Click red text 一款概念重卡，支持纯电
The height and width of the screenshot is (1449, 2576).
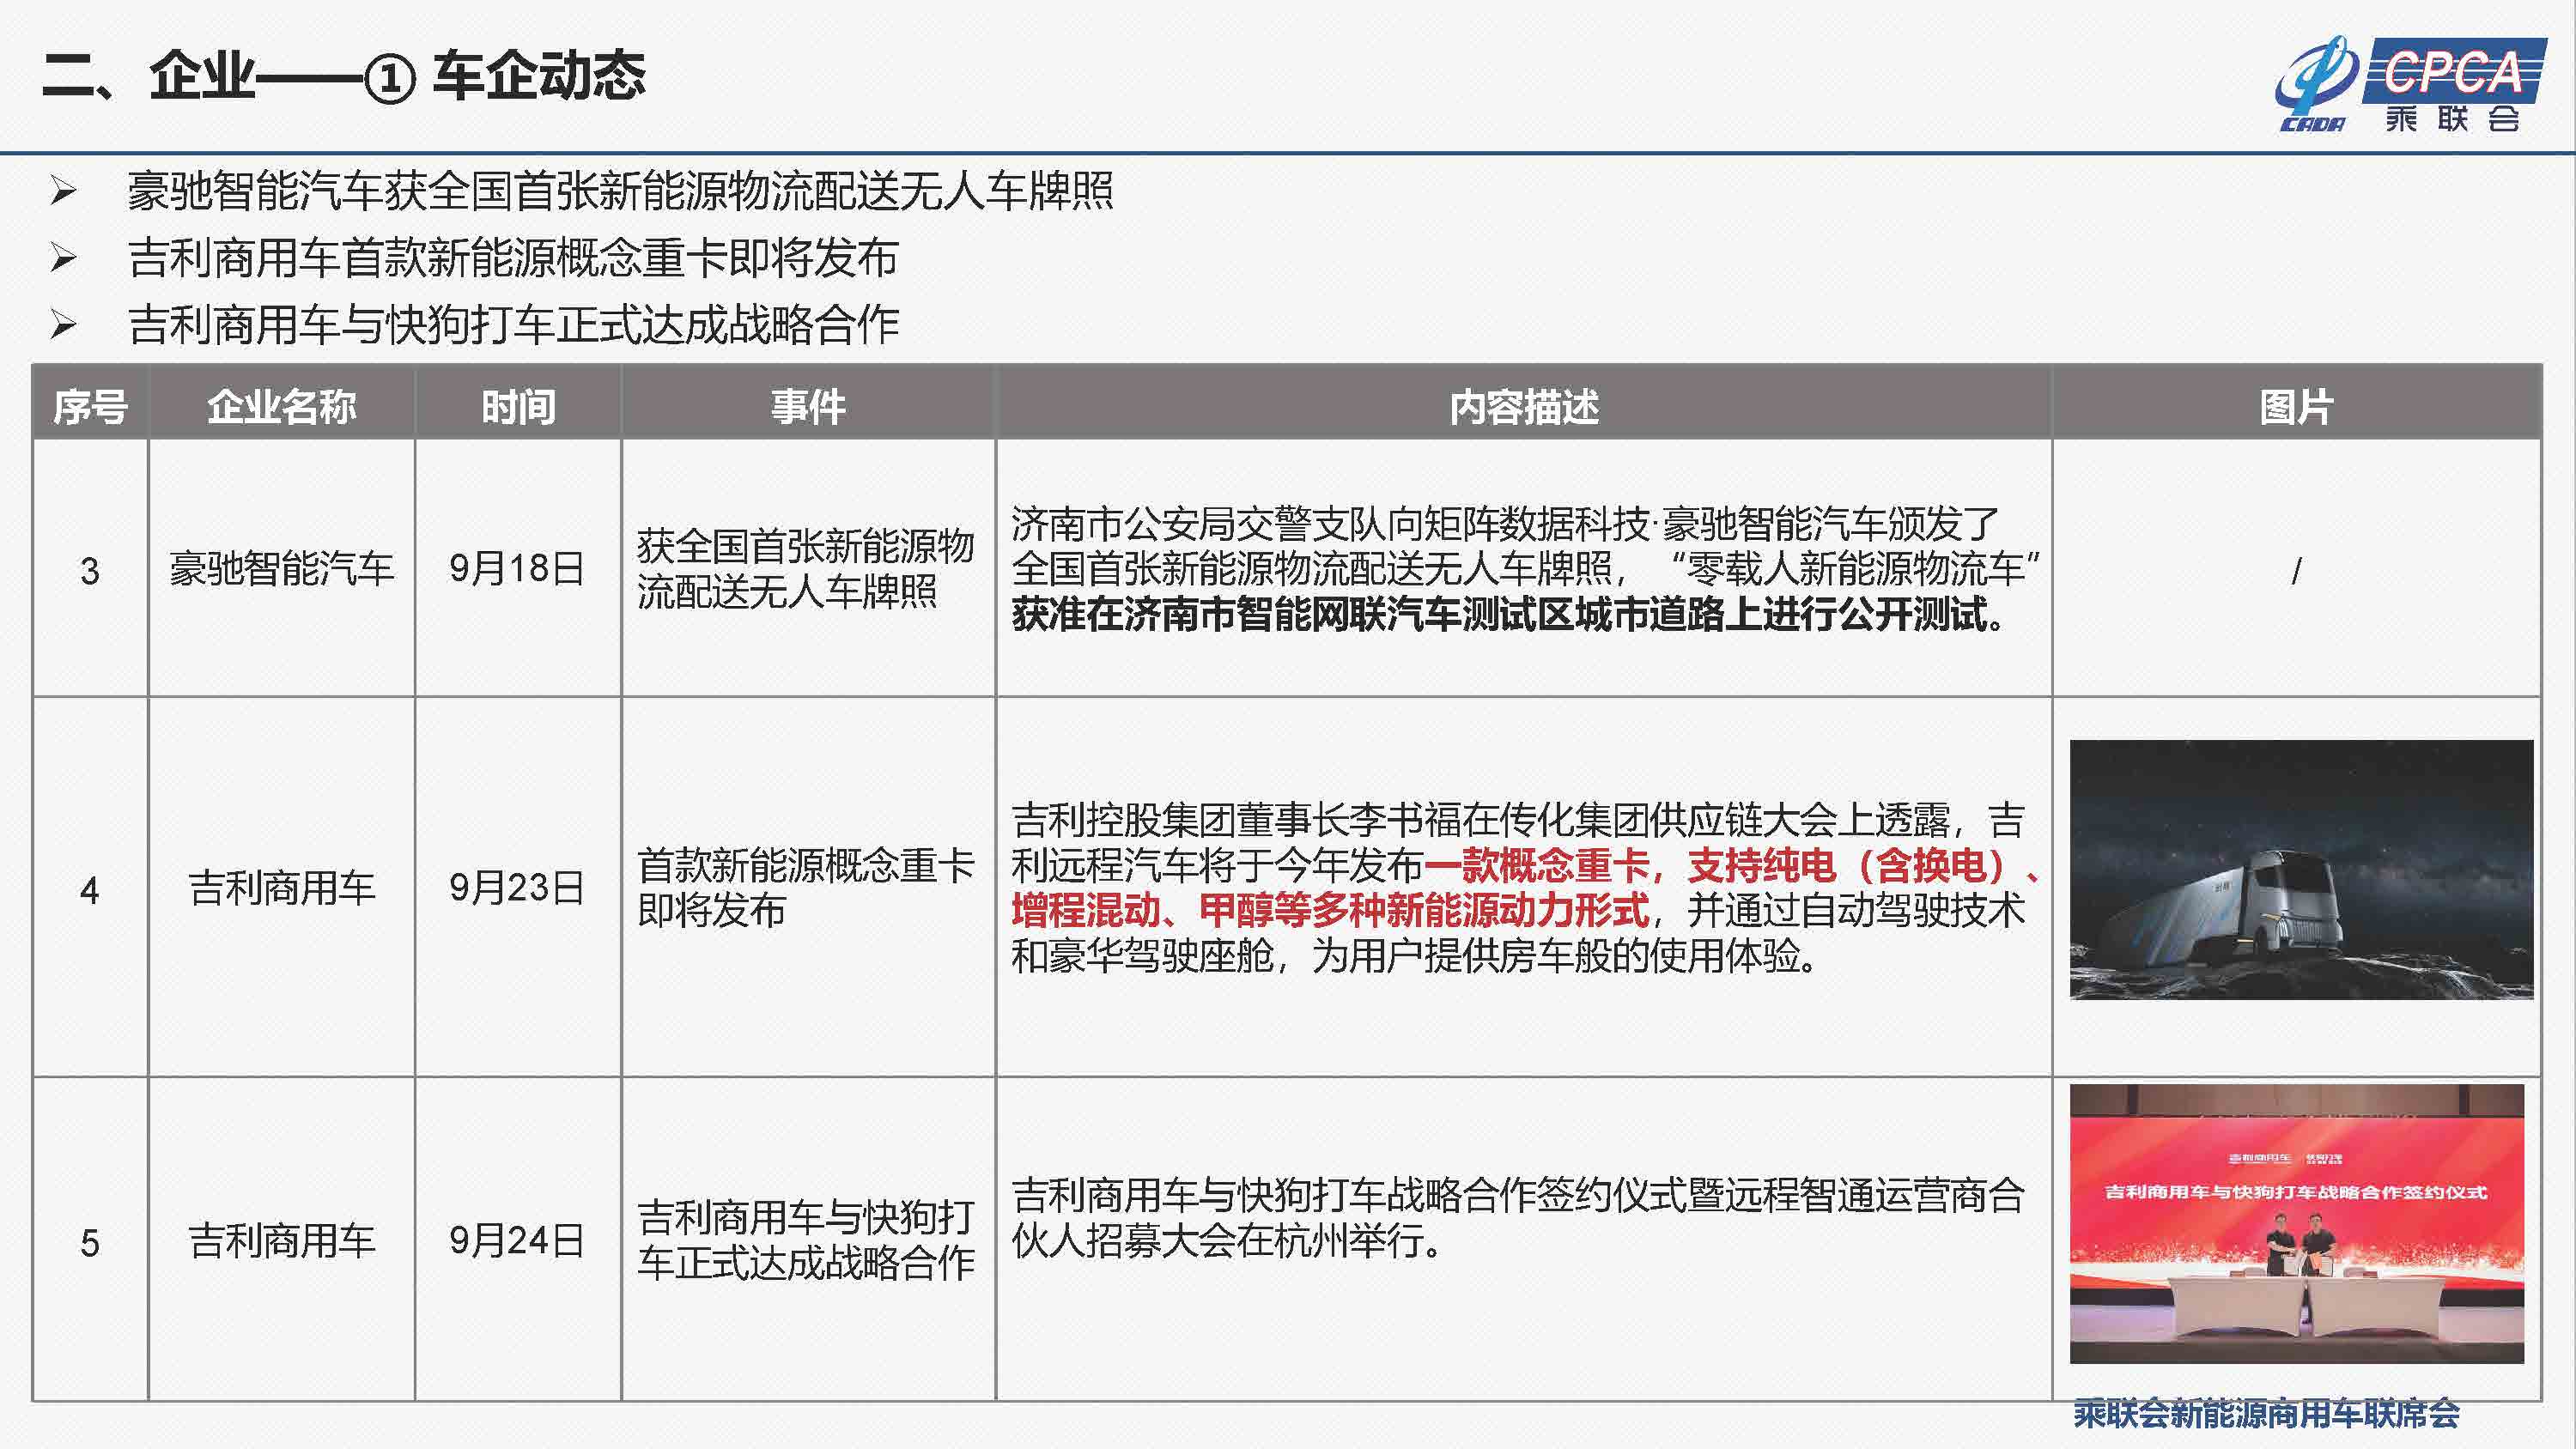point(1630,865)
